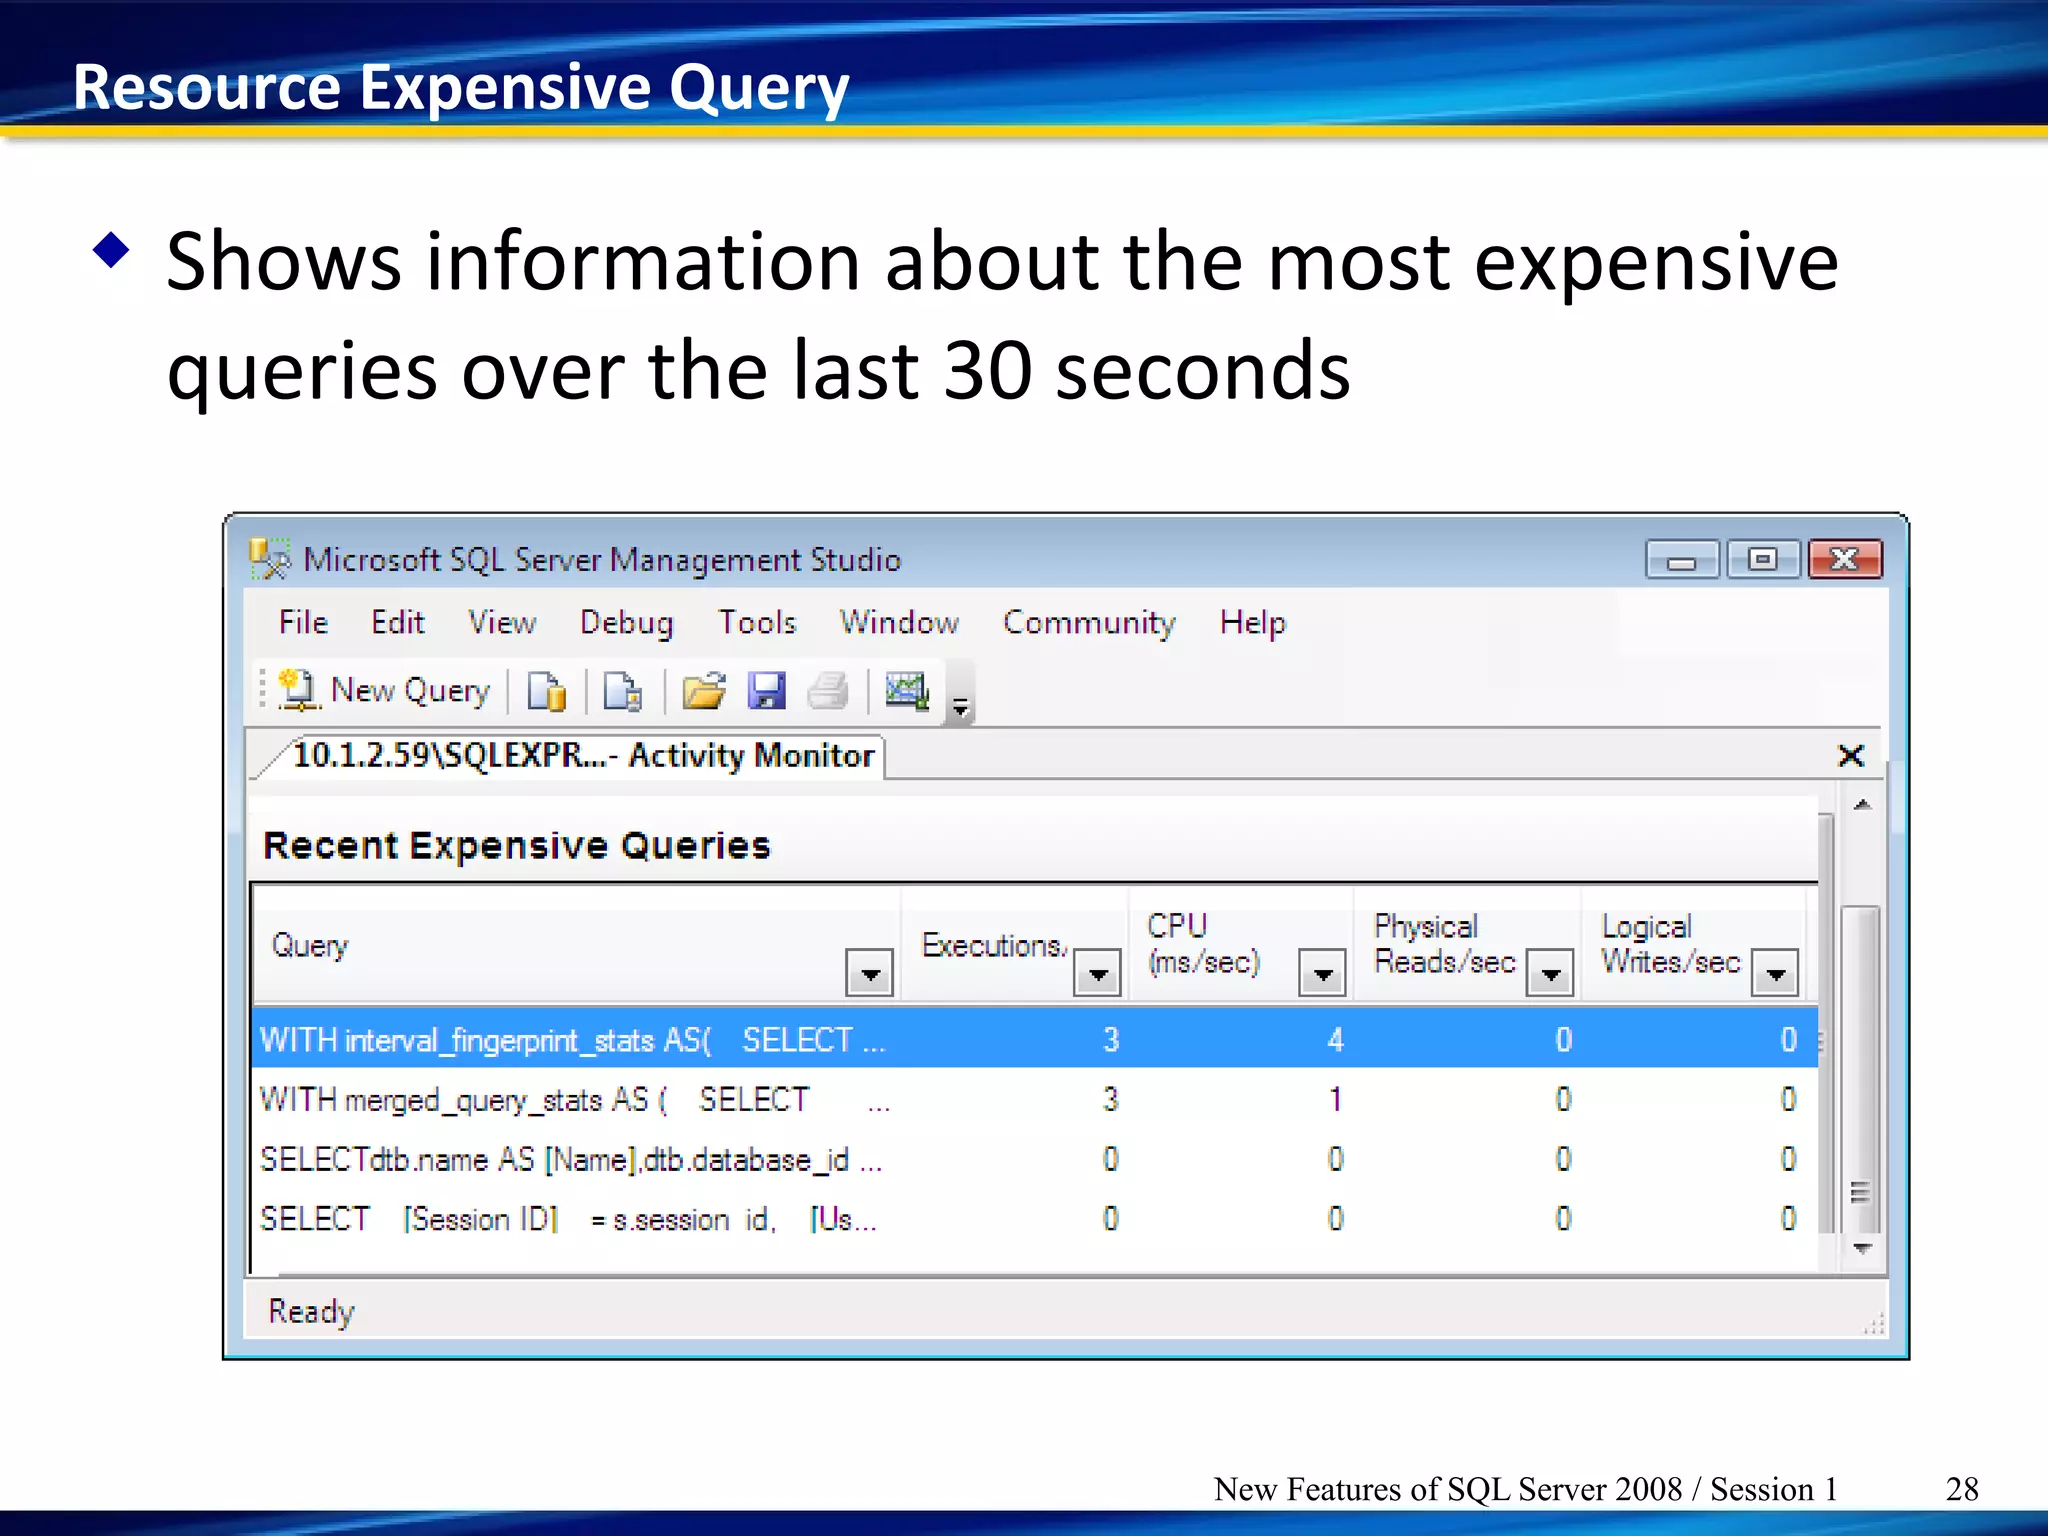Screen dimensions: 2048x1536
Task: Close the Management Studio window
Action: pos(1845,560)
